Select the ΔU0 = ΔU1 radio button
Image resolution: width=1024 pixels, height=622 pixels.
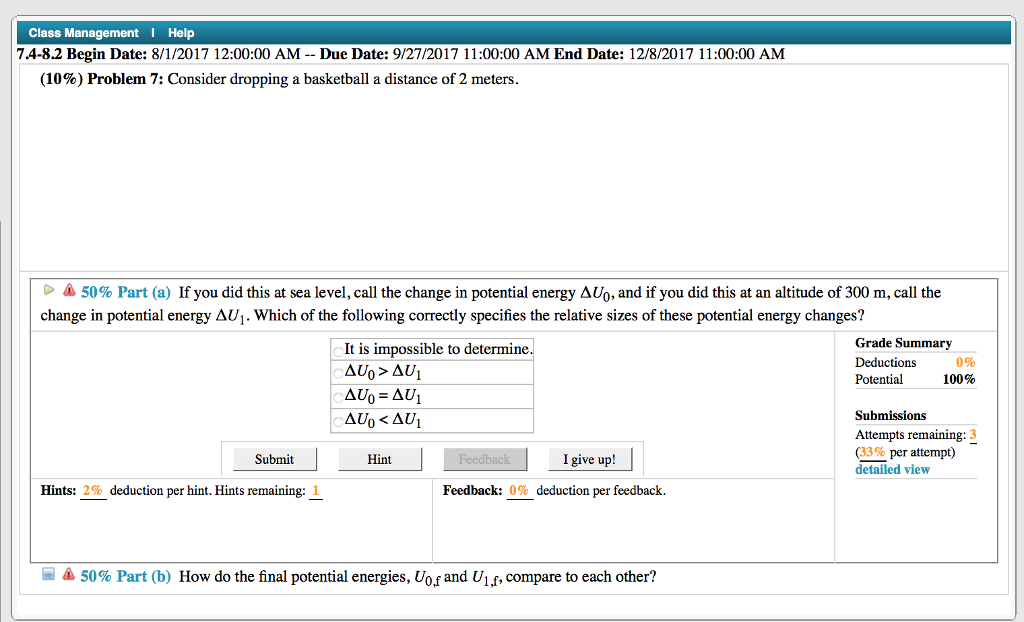click(338, 397)
